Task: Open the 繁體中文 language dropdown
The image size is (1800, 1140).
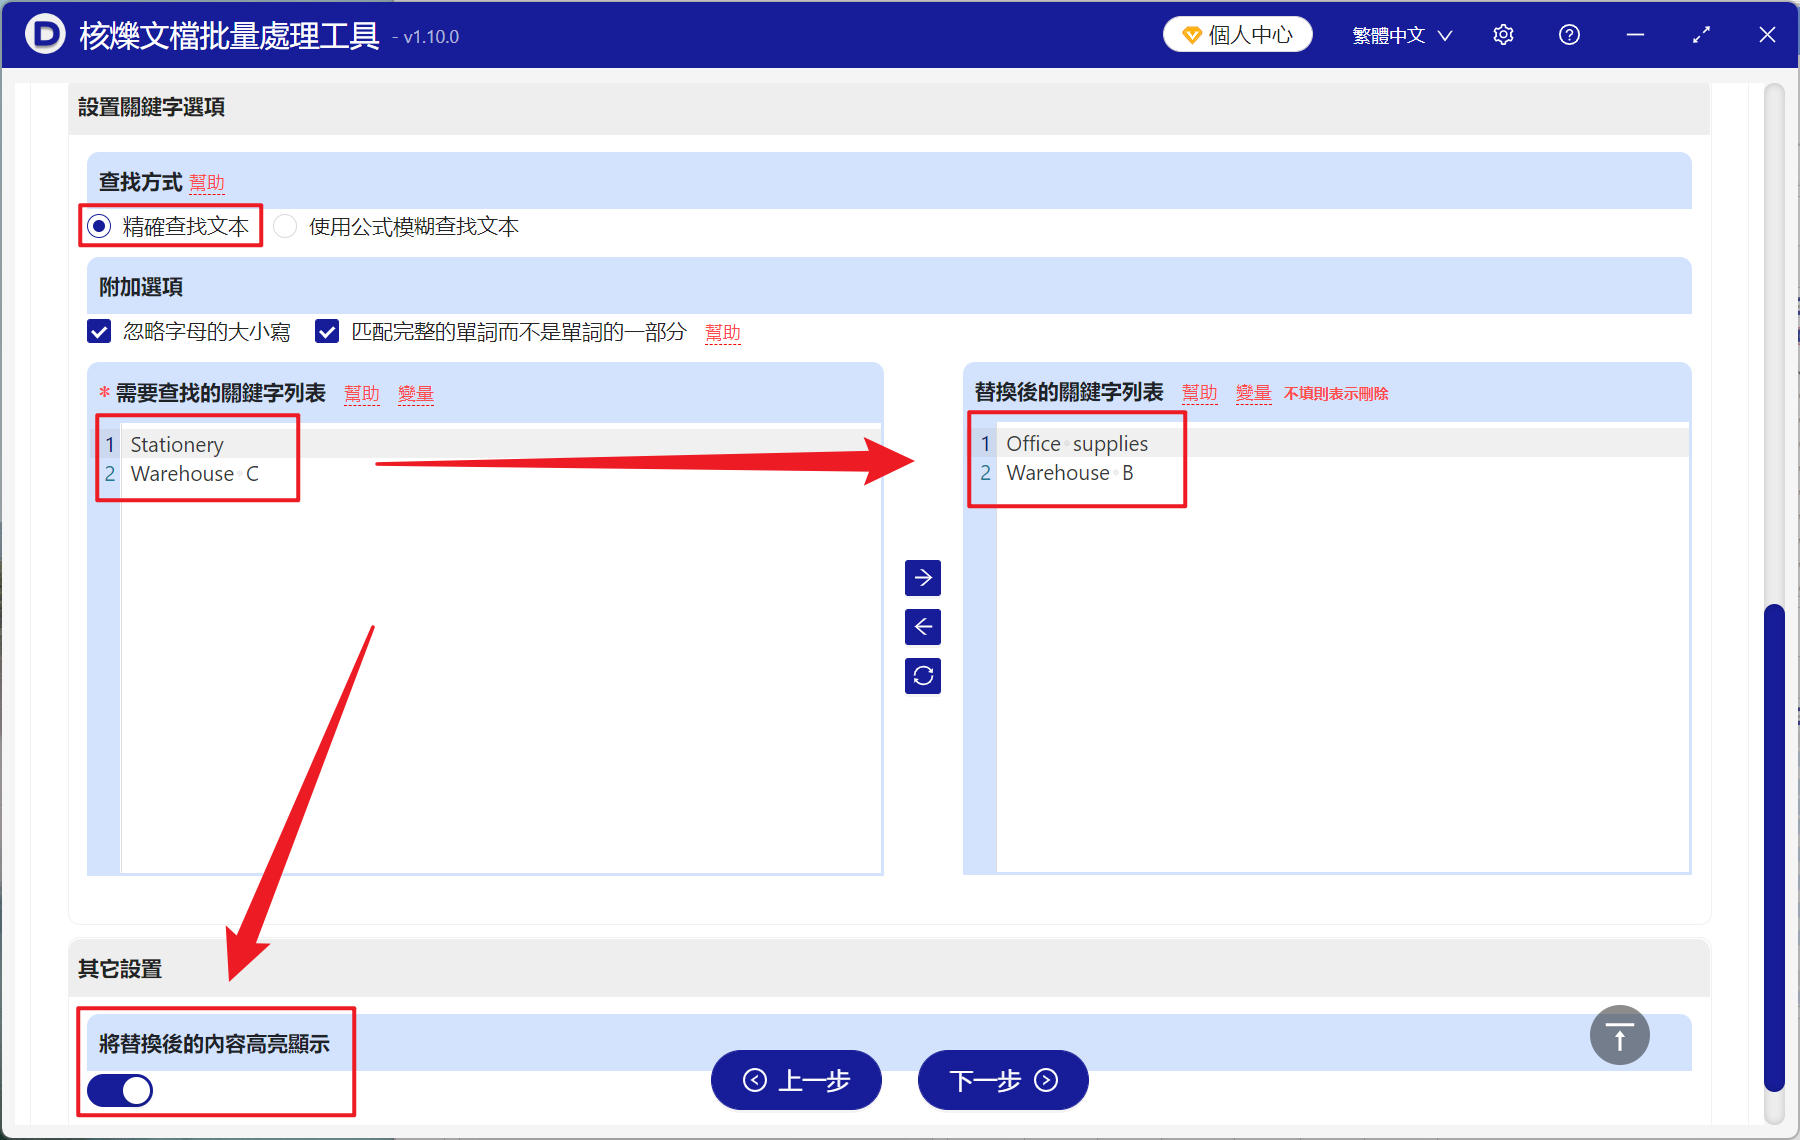Action: point(1399,34)
